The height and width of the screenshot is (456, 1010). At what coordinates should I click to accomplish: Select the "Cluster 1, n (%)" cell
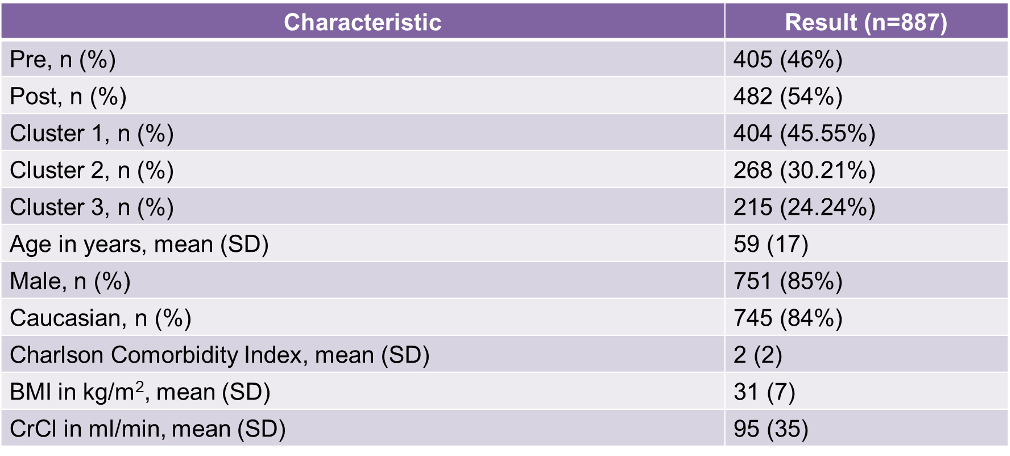click(x=92, y=133)
